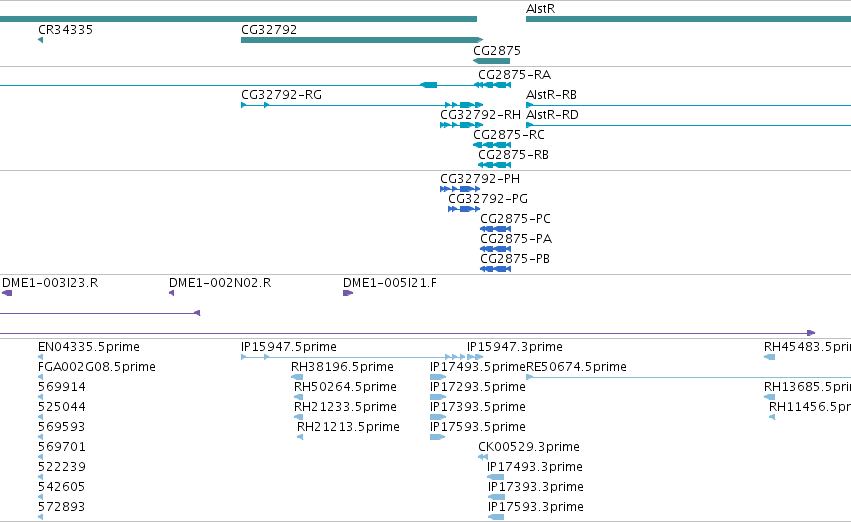Click protein label CG2875-PB
The height and width of the screenshot is (522, 851).
pos(515,259)
